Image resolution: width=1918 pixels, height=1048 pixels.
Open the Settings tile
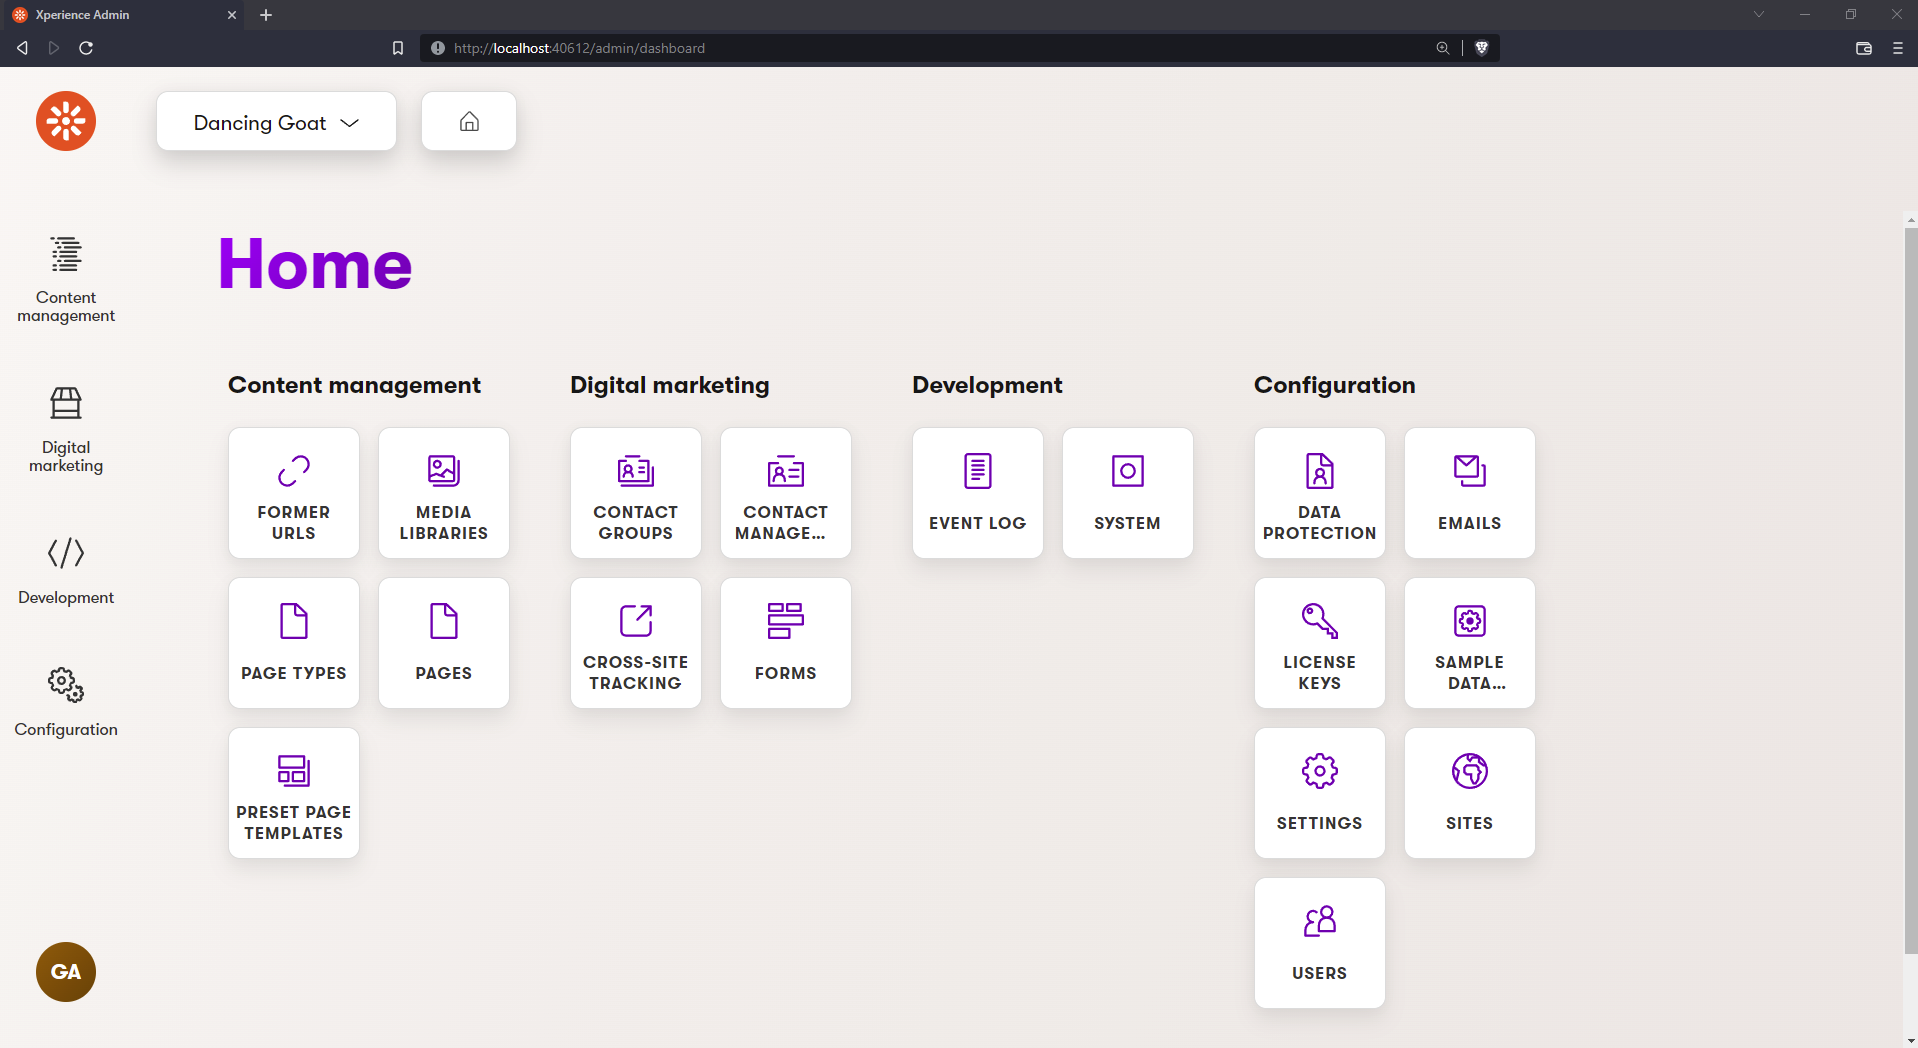pos(1320,793)
